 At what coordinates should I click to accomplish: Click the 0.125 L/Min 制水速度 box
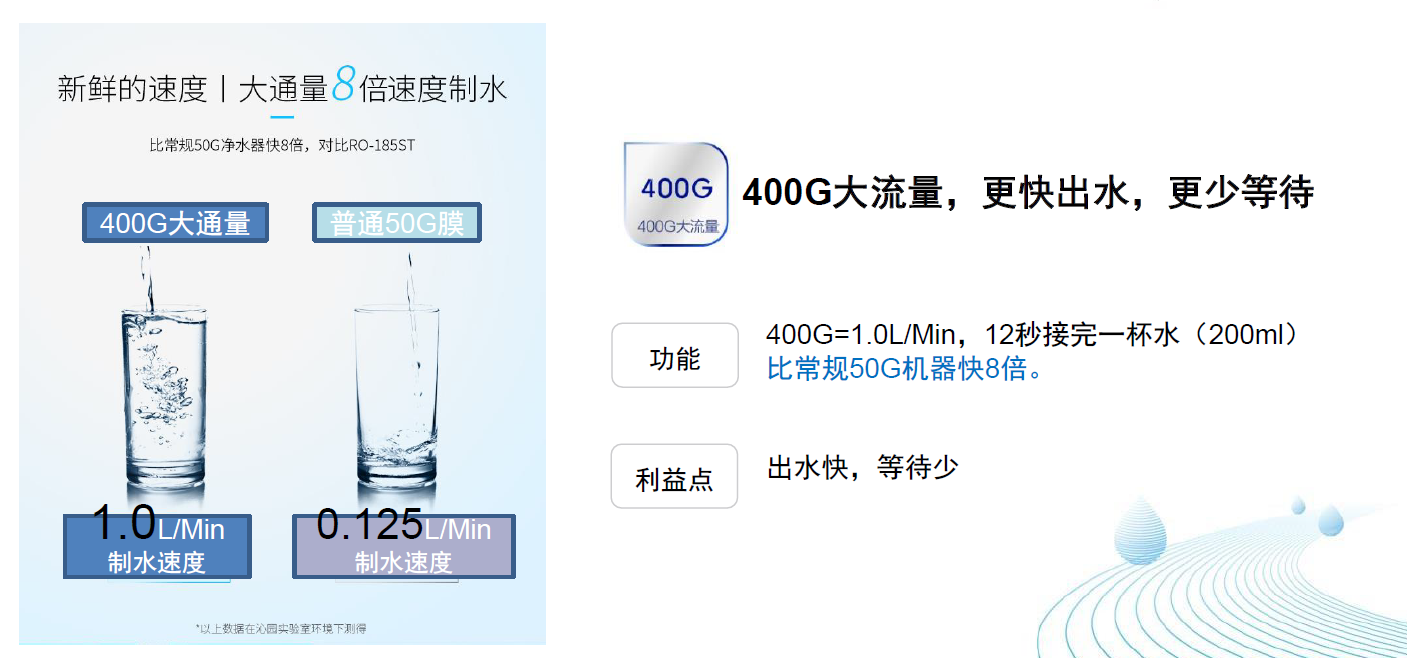(x=404, y=546)
